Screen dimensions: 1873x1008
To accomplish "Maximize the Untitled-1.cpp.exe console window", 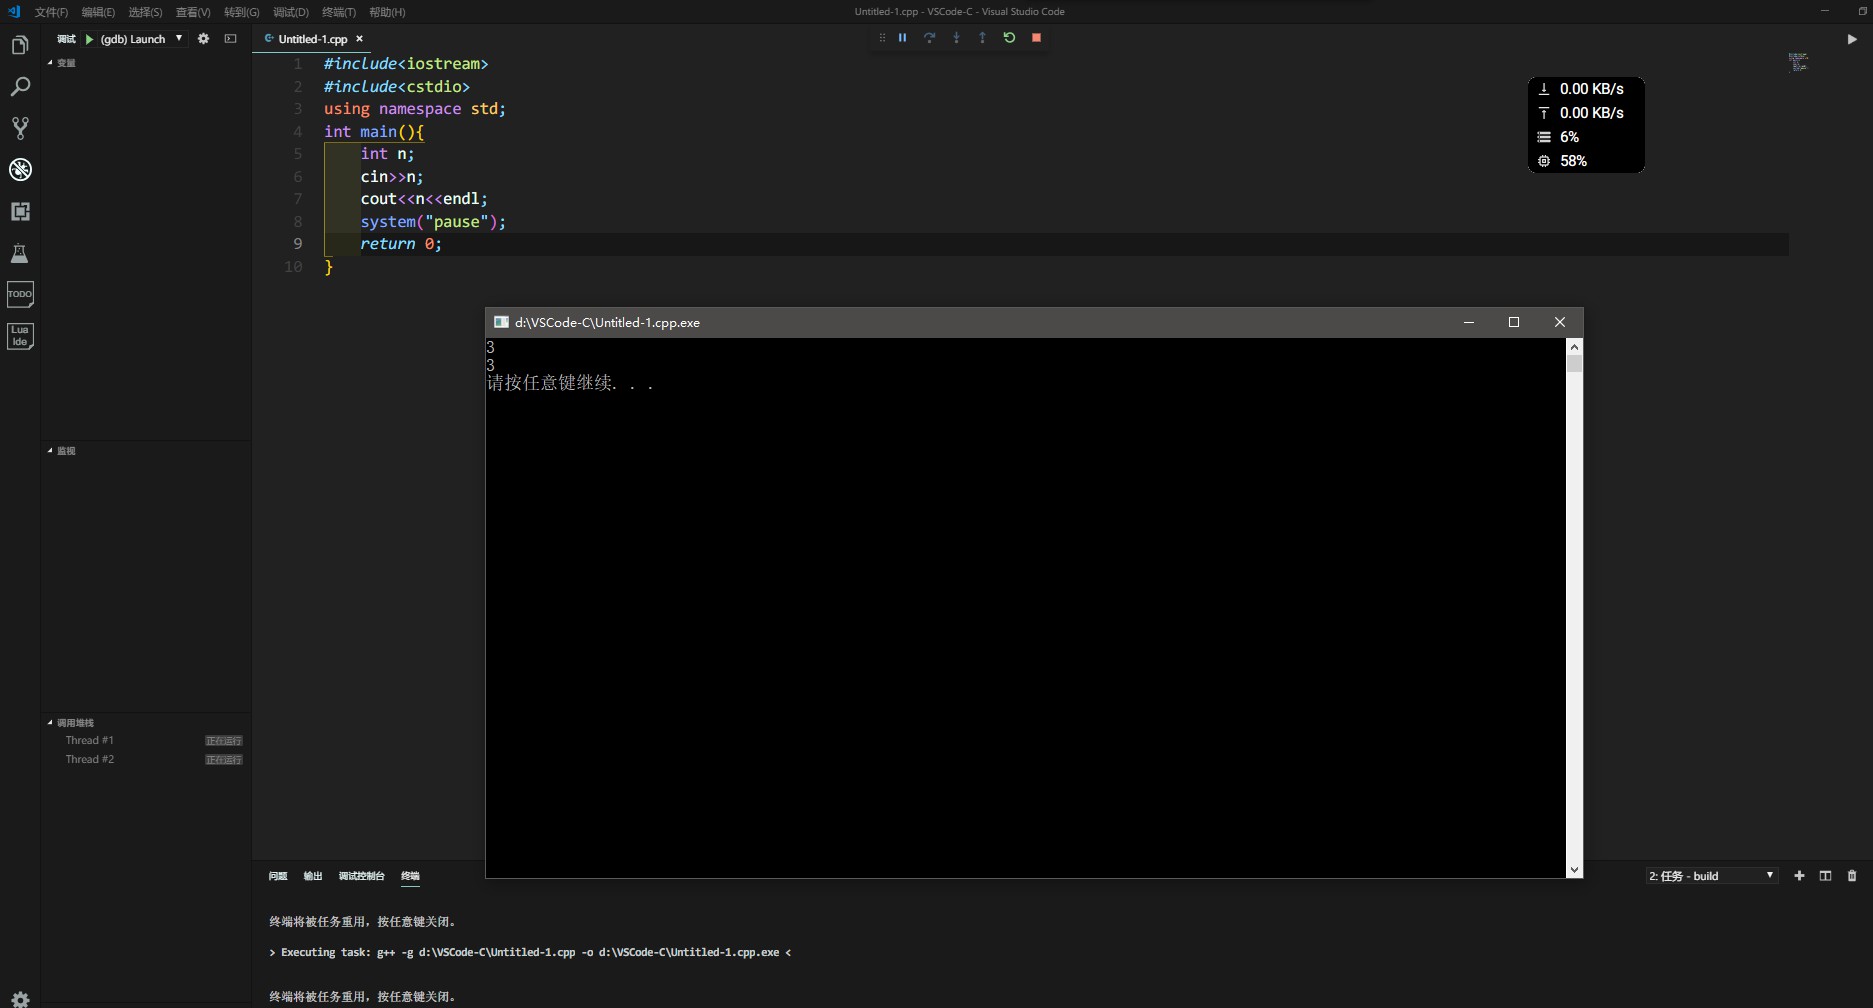I will [x=1514, y=322].
